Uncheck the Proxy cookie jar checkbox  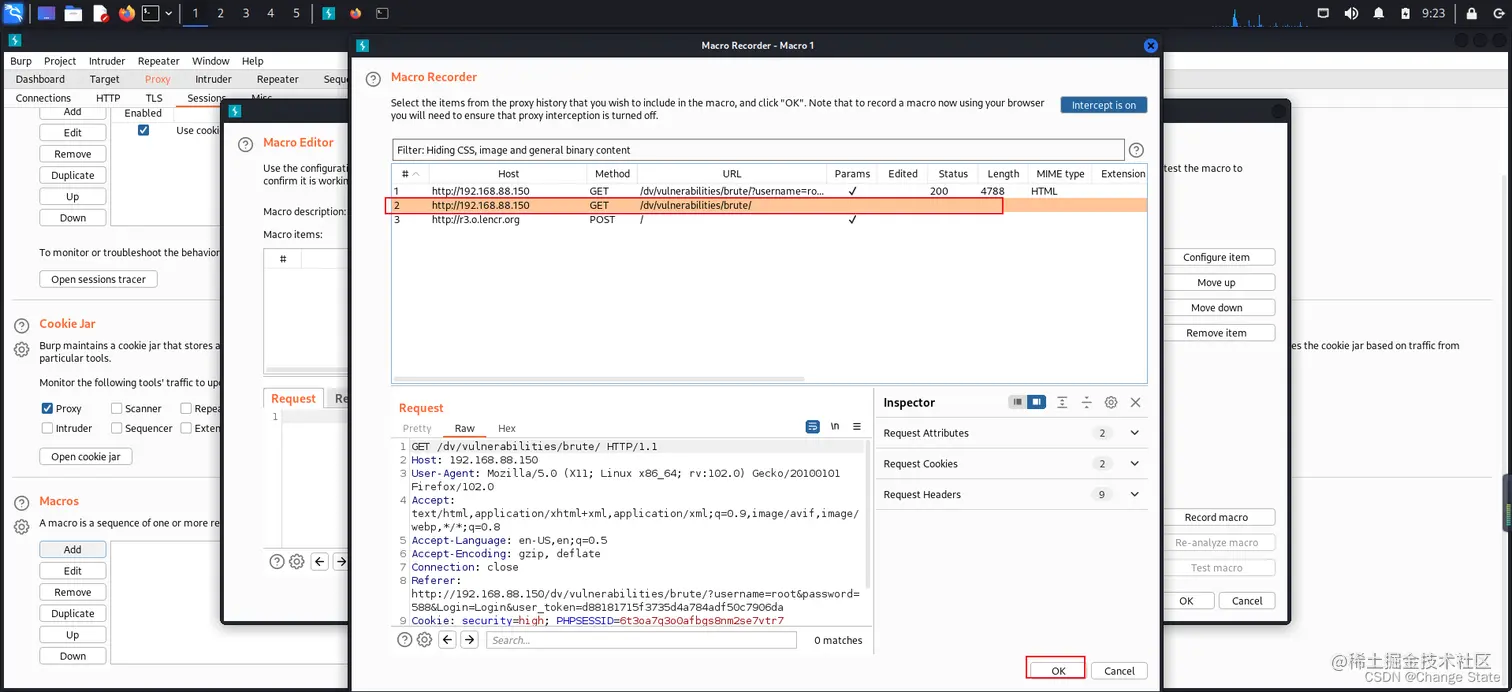point(47,408)
